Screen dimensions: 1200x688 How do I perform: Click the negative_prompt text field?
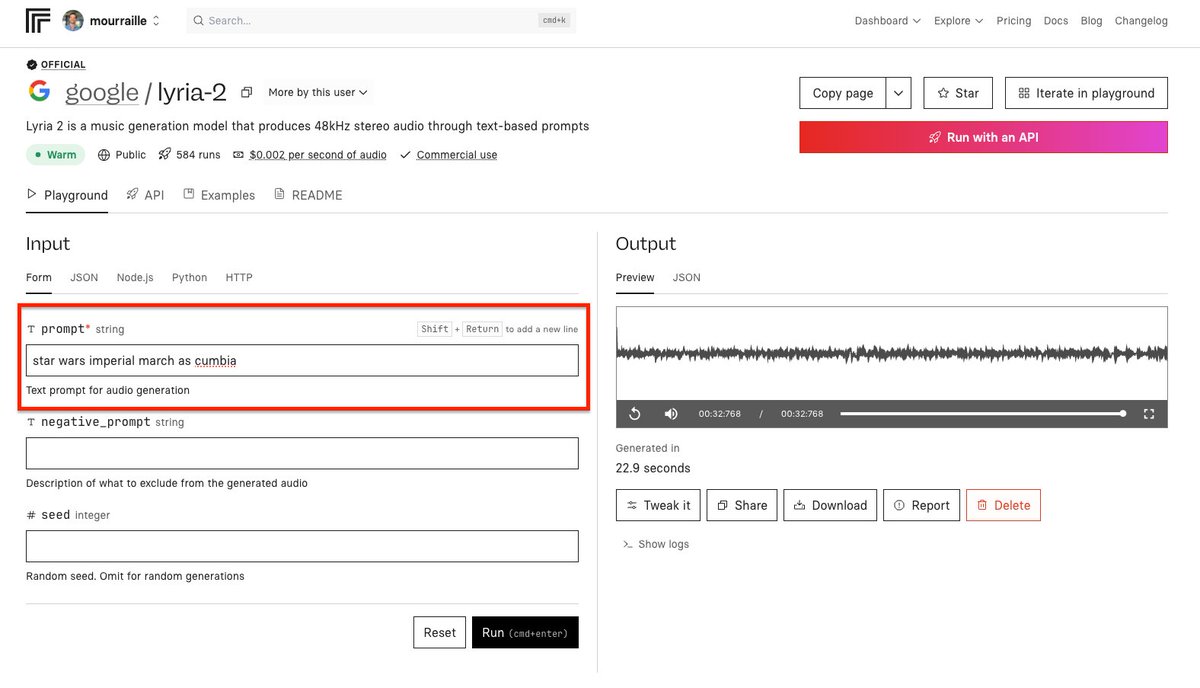pos(302,453)
